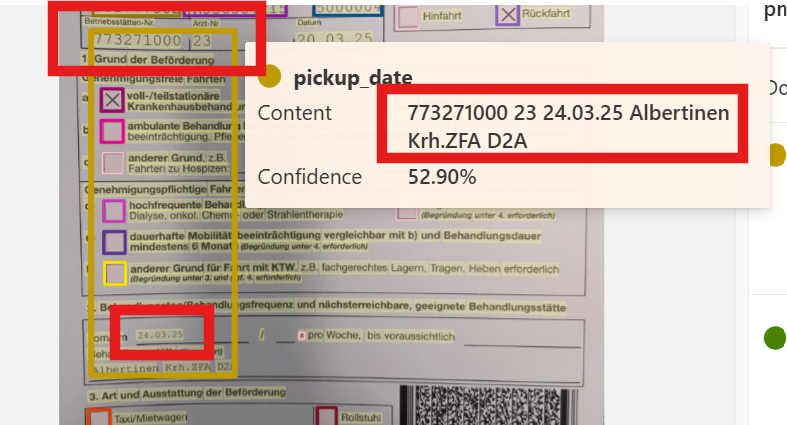Click the Taxi/Mietwagen checkbox
Screen dimensions: 787x425
click(99, 416)
